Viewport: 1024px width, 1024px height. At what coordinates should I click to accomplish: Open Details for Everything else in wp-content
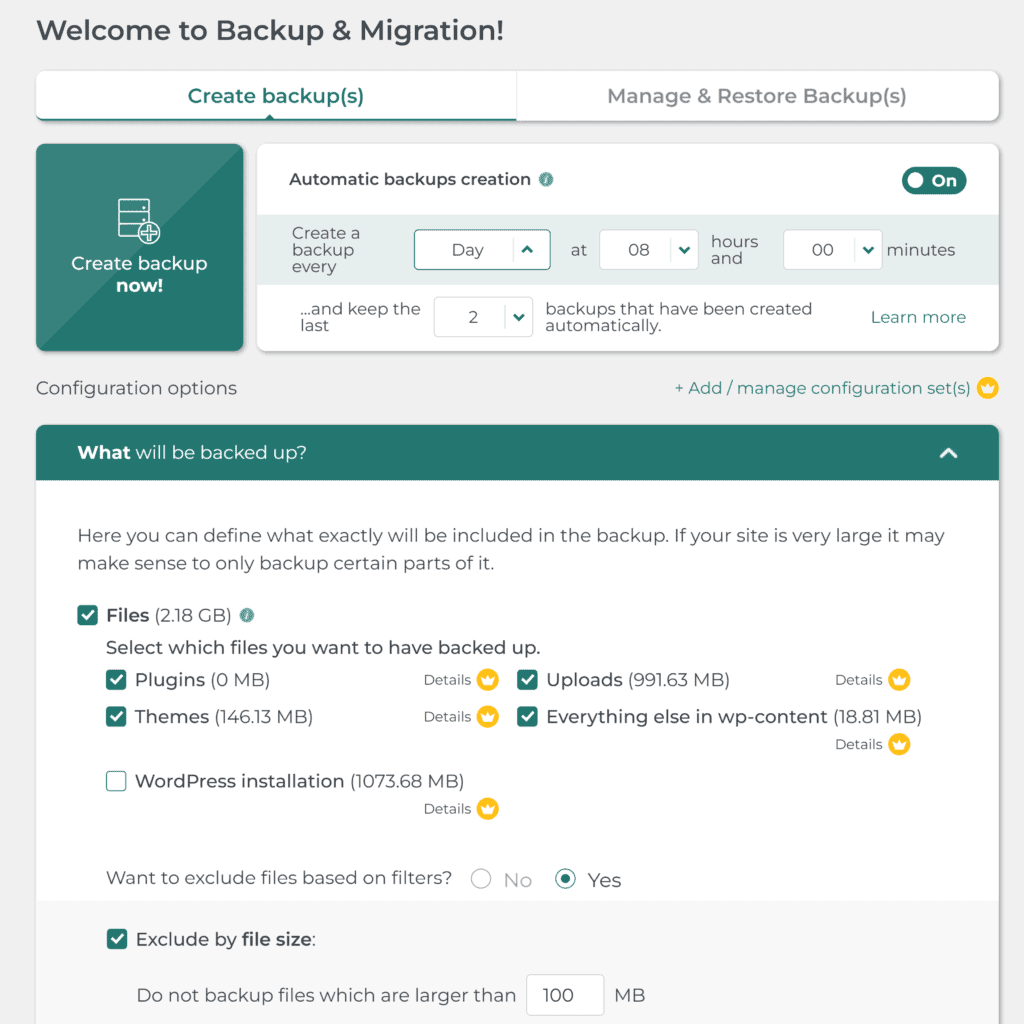tap(859, 744)
